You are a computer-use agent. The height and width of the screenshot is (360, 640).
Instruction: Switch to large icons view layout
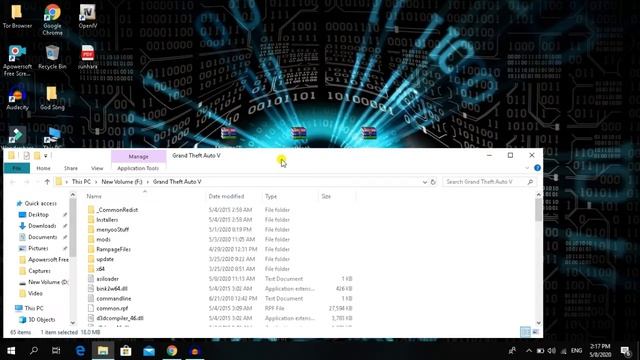[x=536, y=332]
